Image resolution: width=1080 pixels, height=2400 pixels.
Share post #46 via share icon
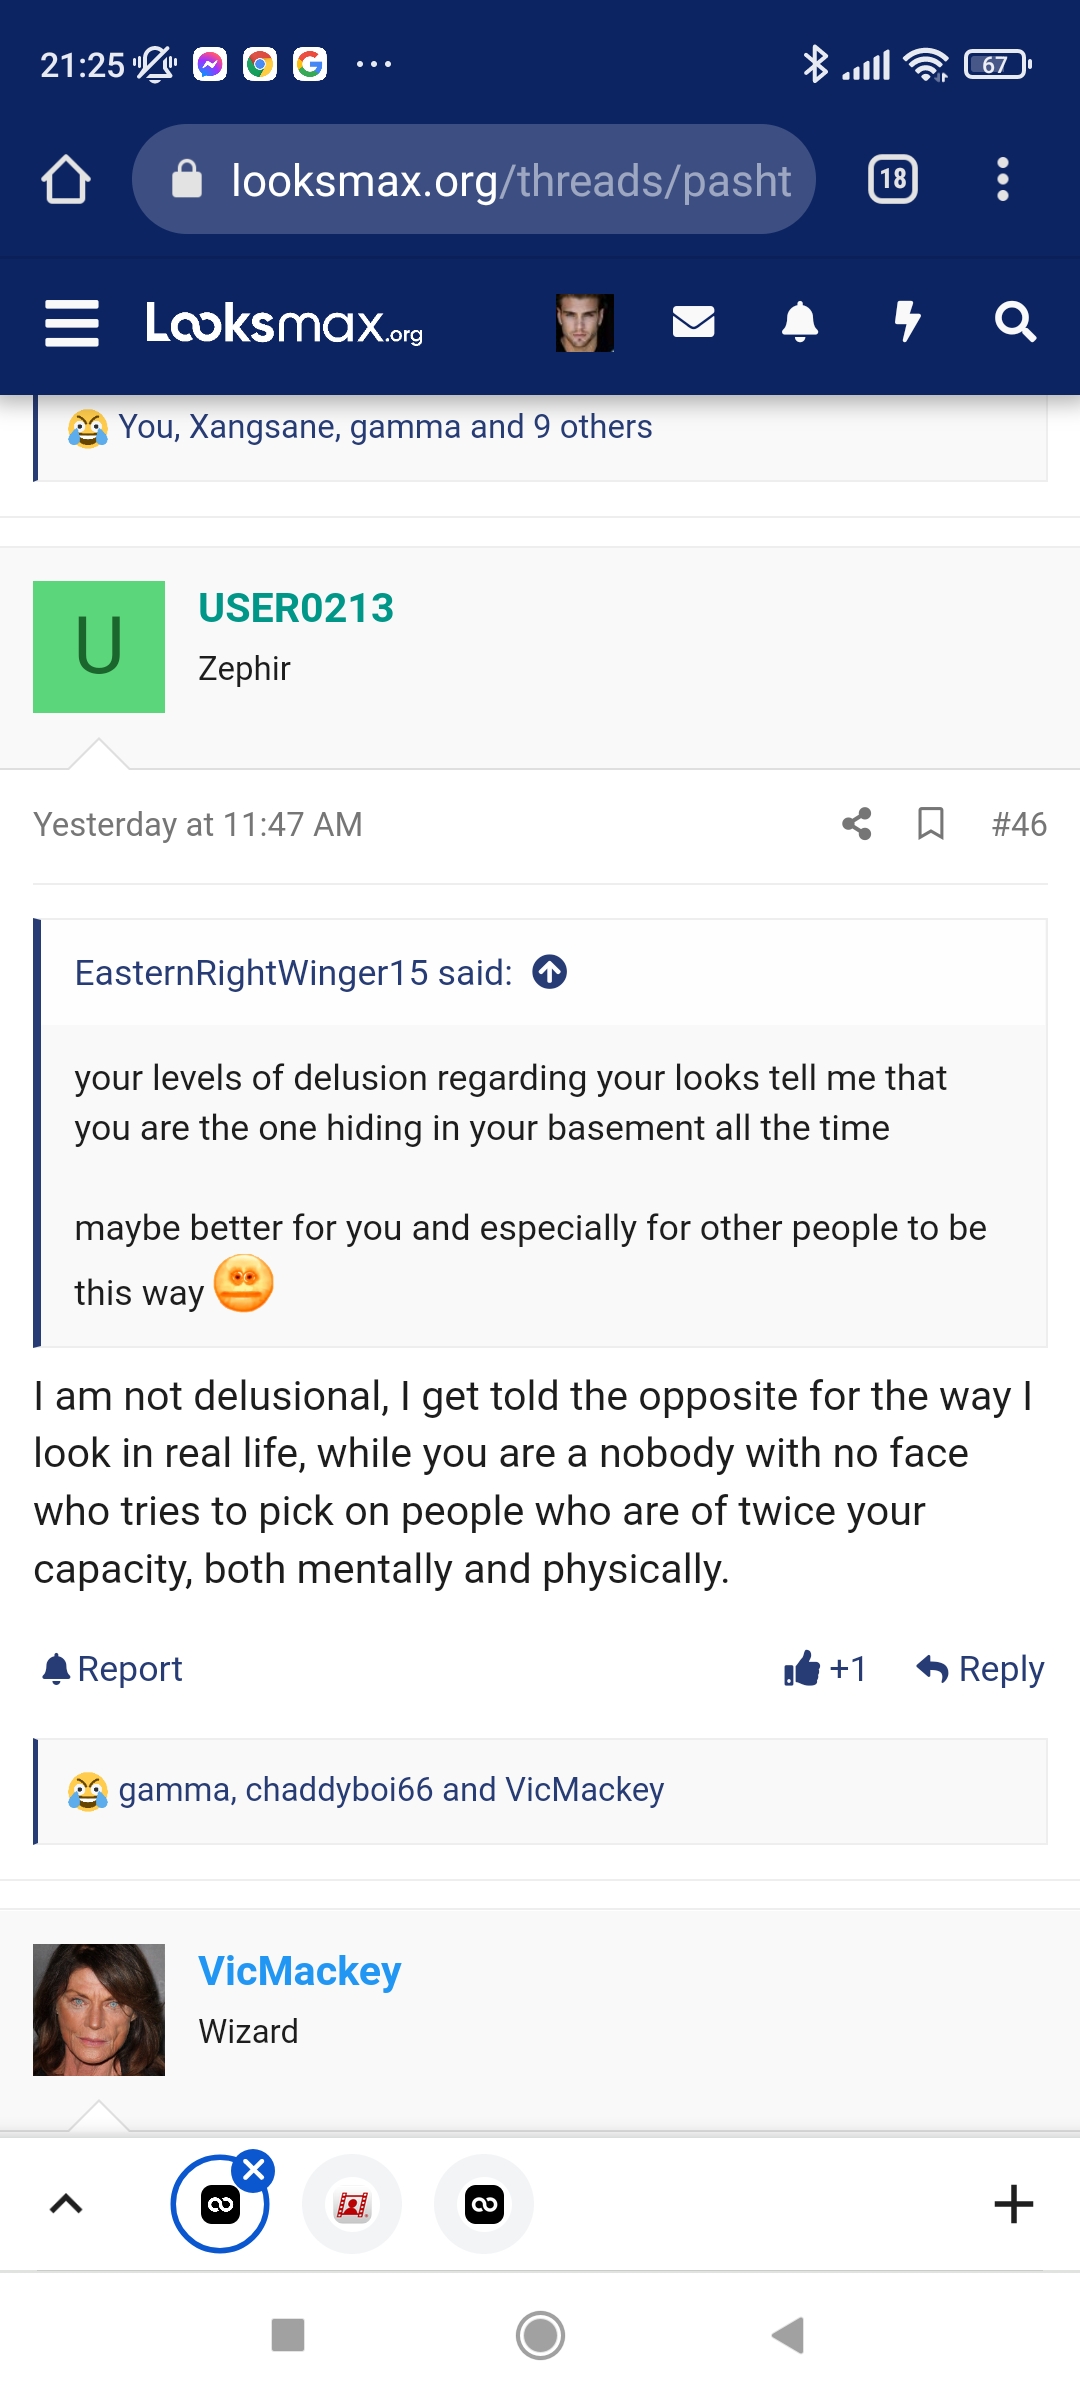point(857,824)
